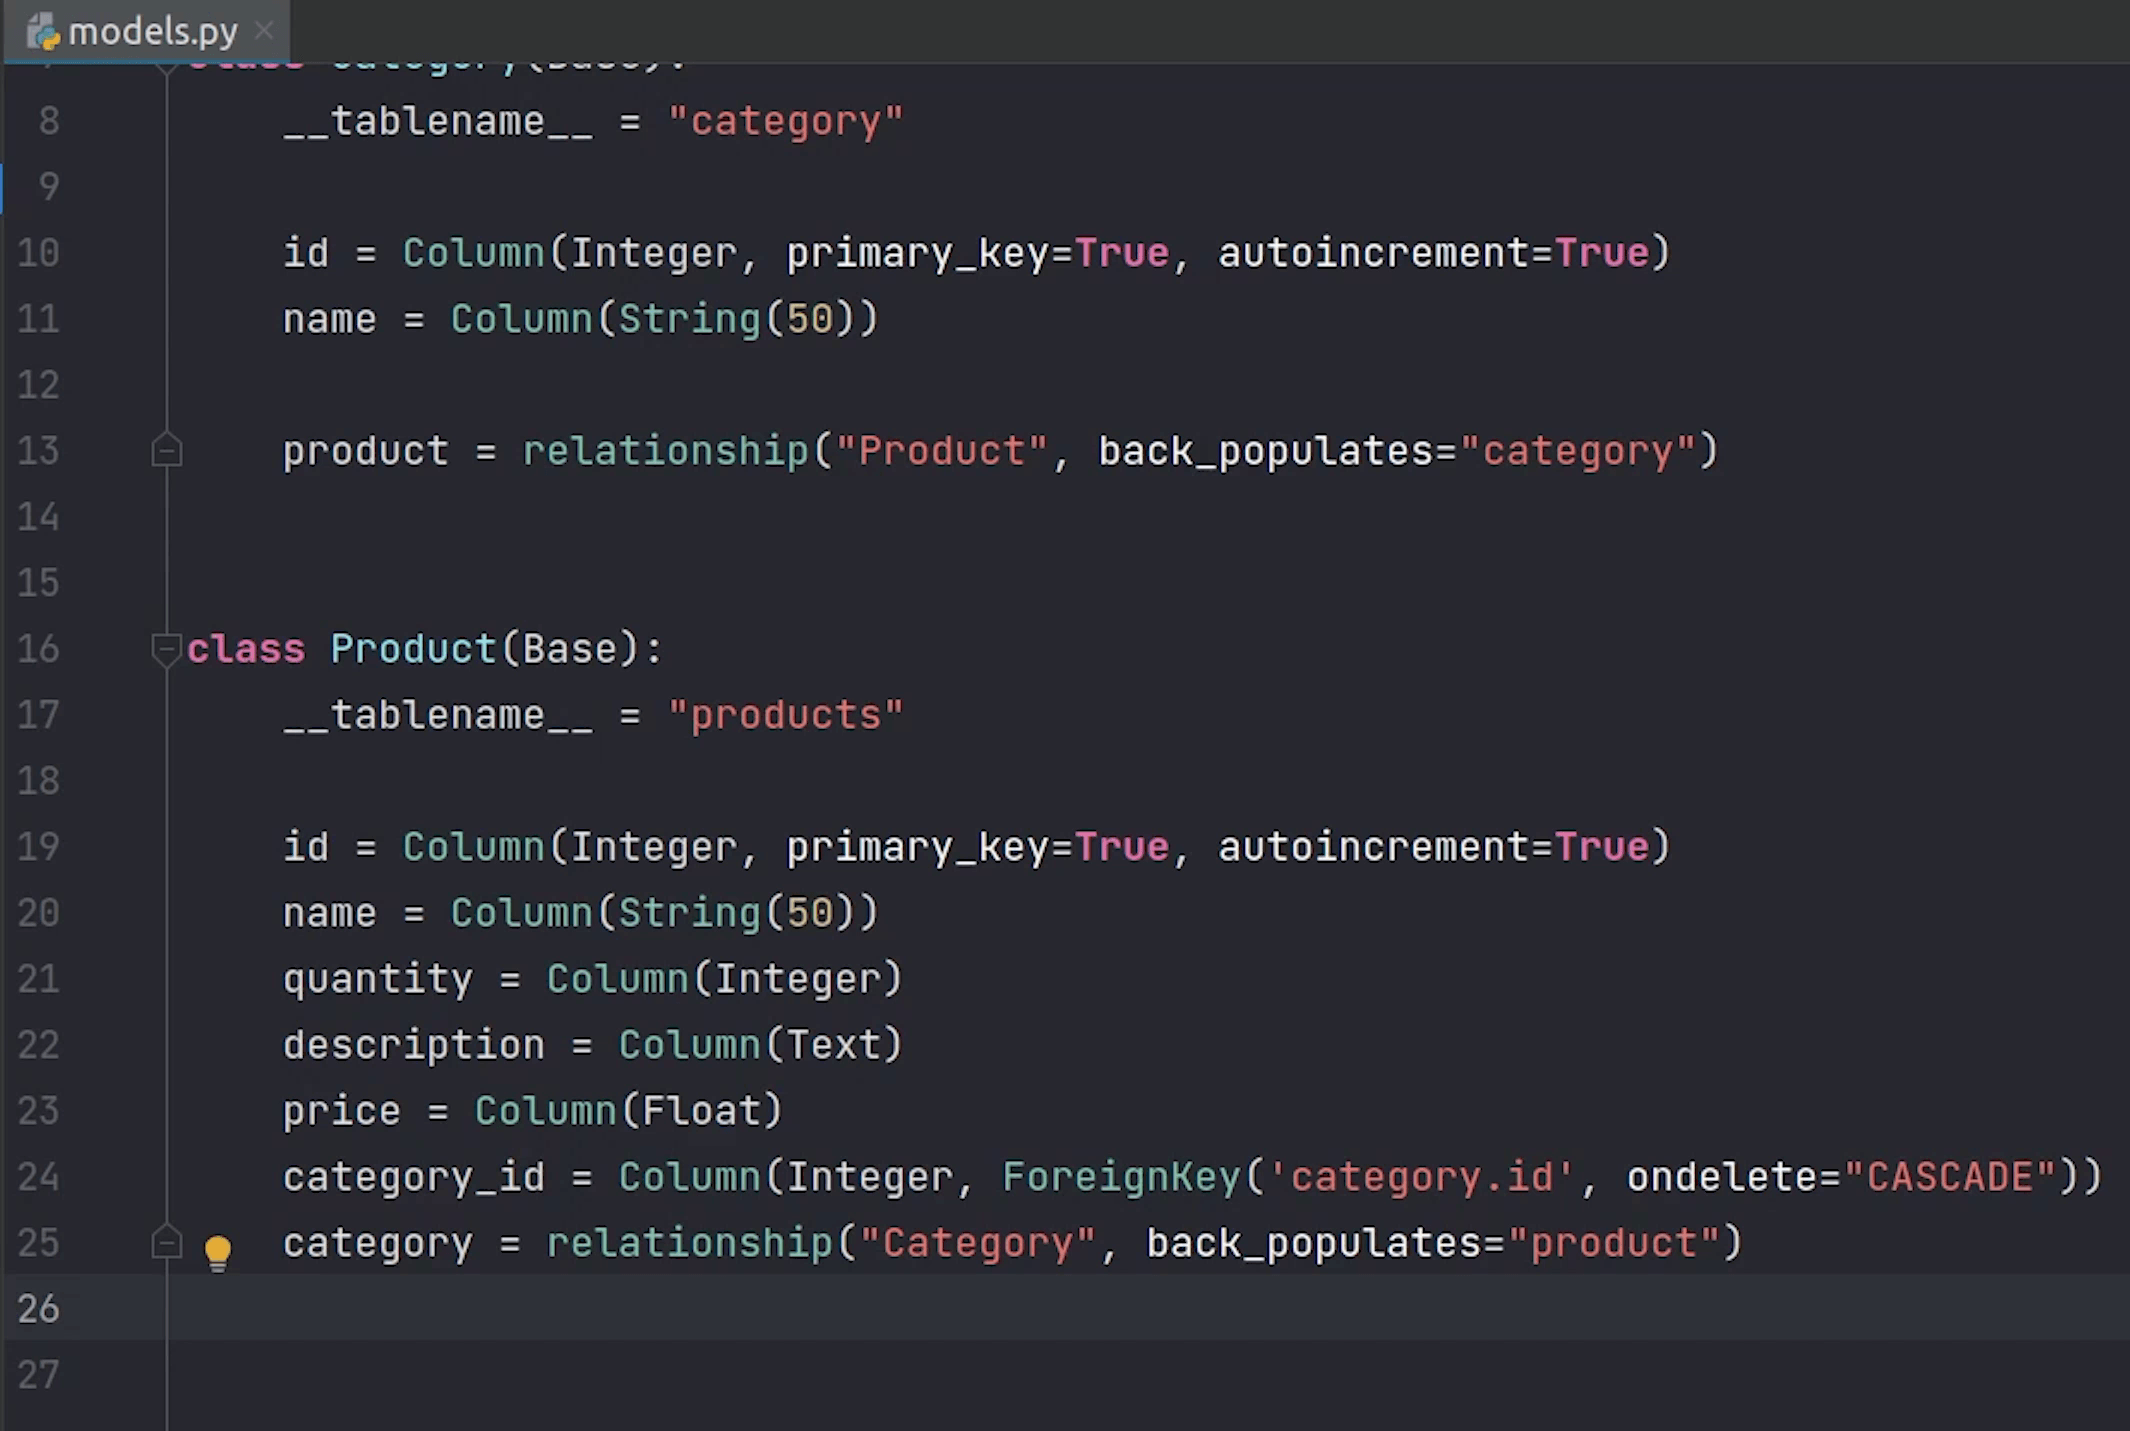The width and height of the screenshot is (2130, 1431).
Task: Click the "products" table name string
Action: pyautogui.click(x=786, y=715)
